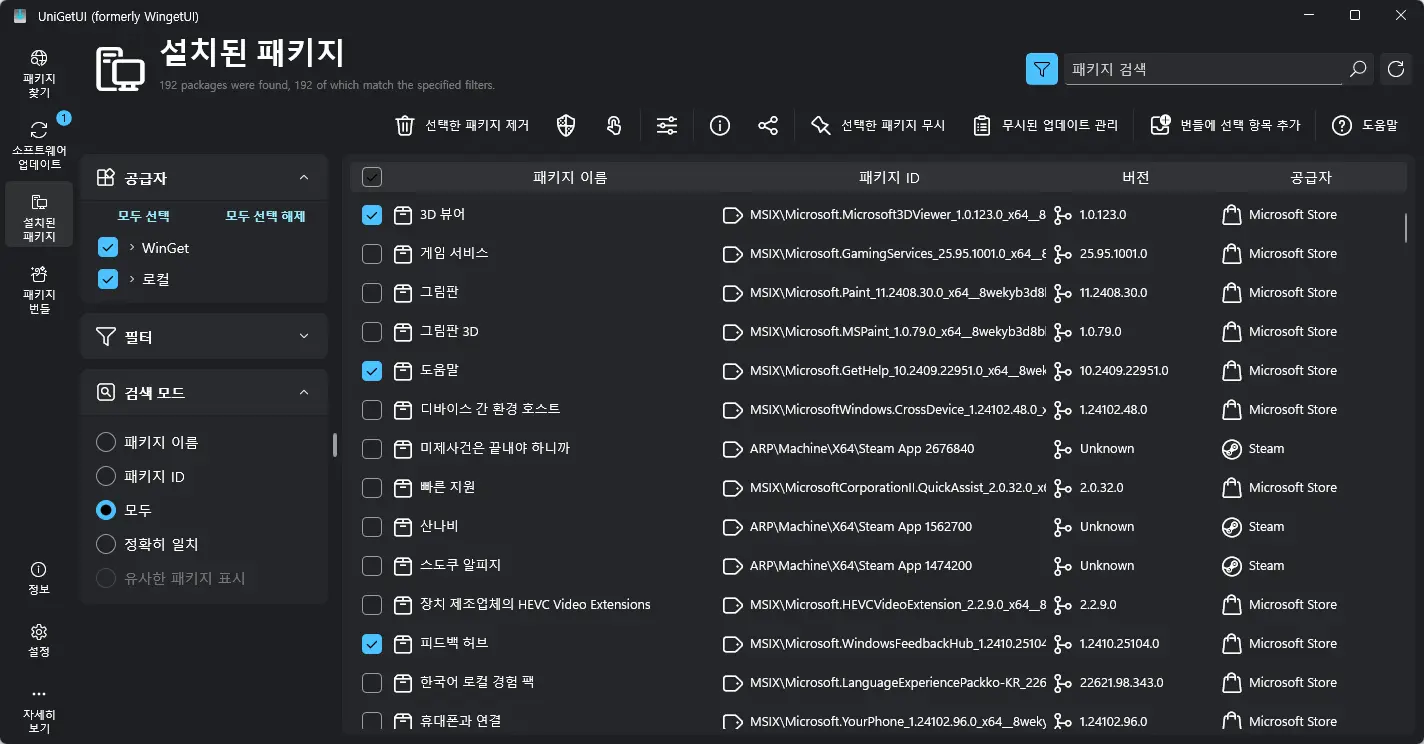Image resolution: width=1424 pixels, height=744 pixels.
Task: Open the 정보 page in sidebar
Action: [x=39, y=578]
